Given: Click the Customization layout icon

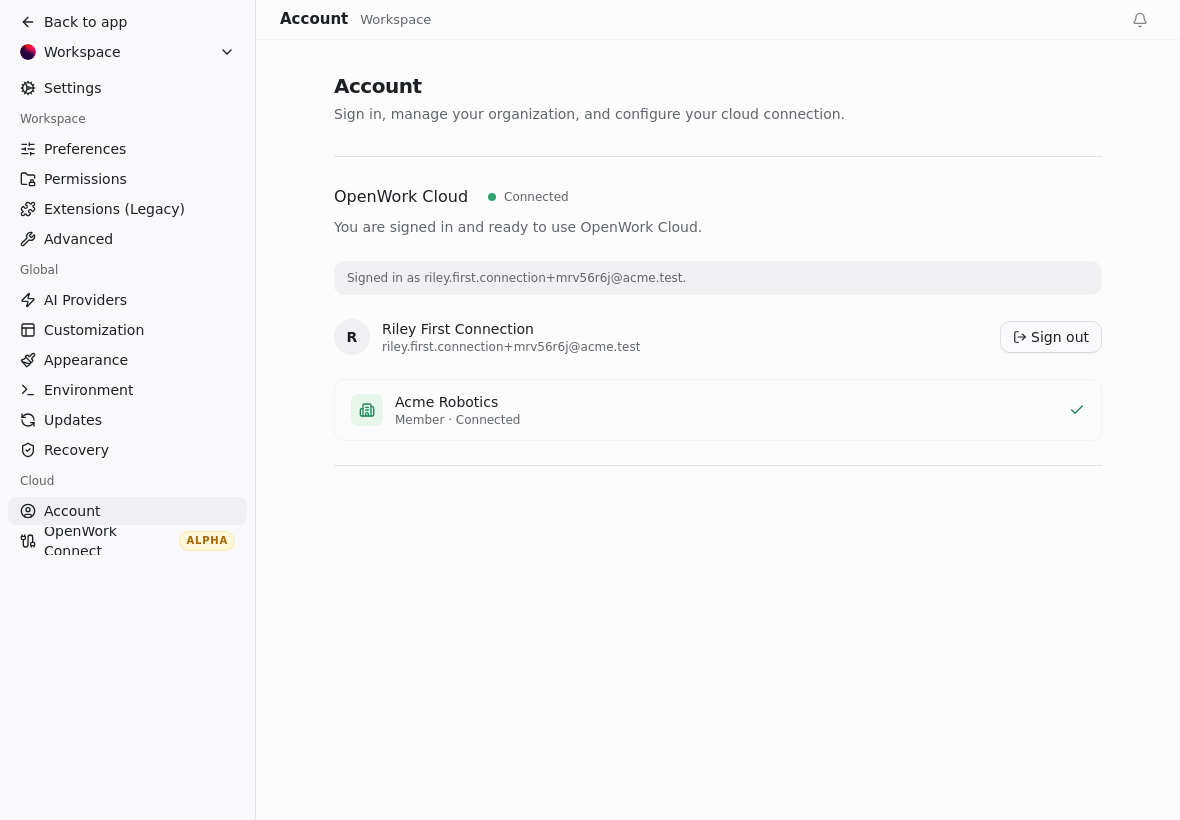Looking at the screenshot, I should click(28, 330).
